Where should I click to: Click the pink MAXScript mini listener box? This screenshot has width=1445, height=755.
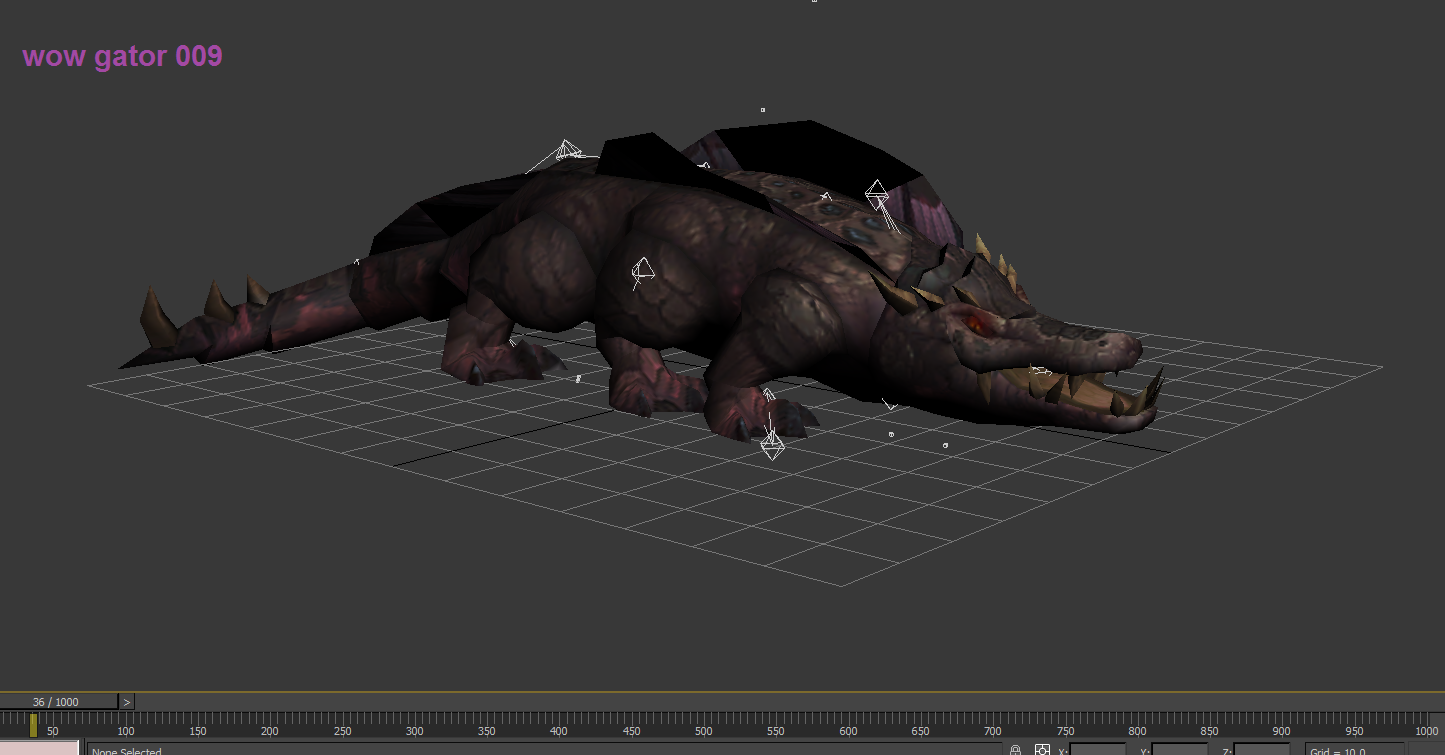[39, 748]
